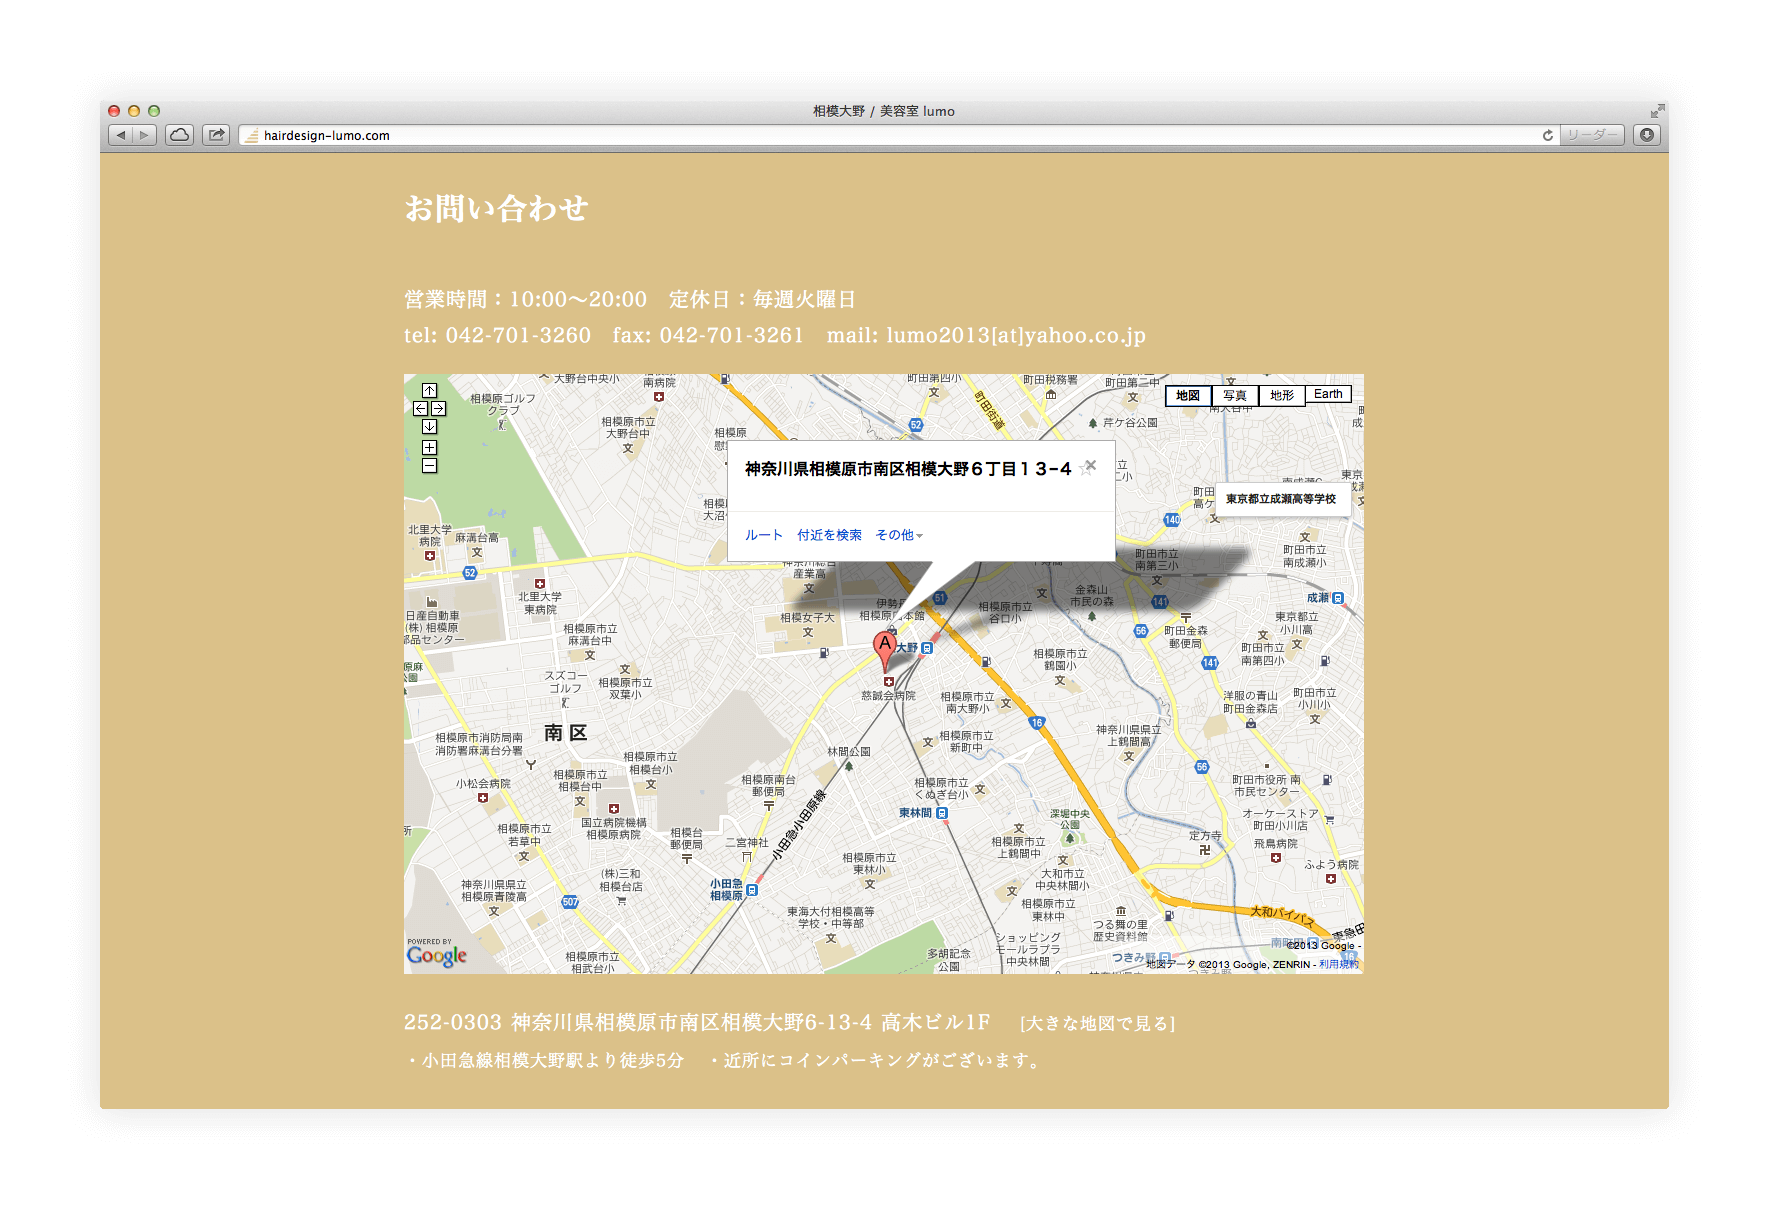Click the tel: 042-701-3260 text
The width and height of the screenshot is (1769, 1209).
click(x=497, y=335)
